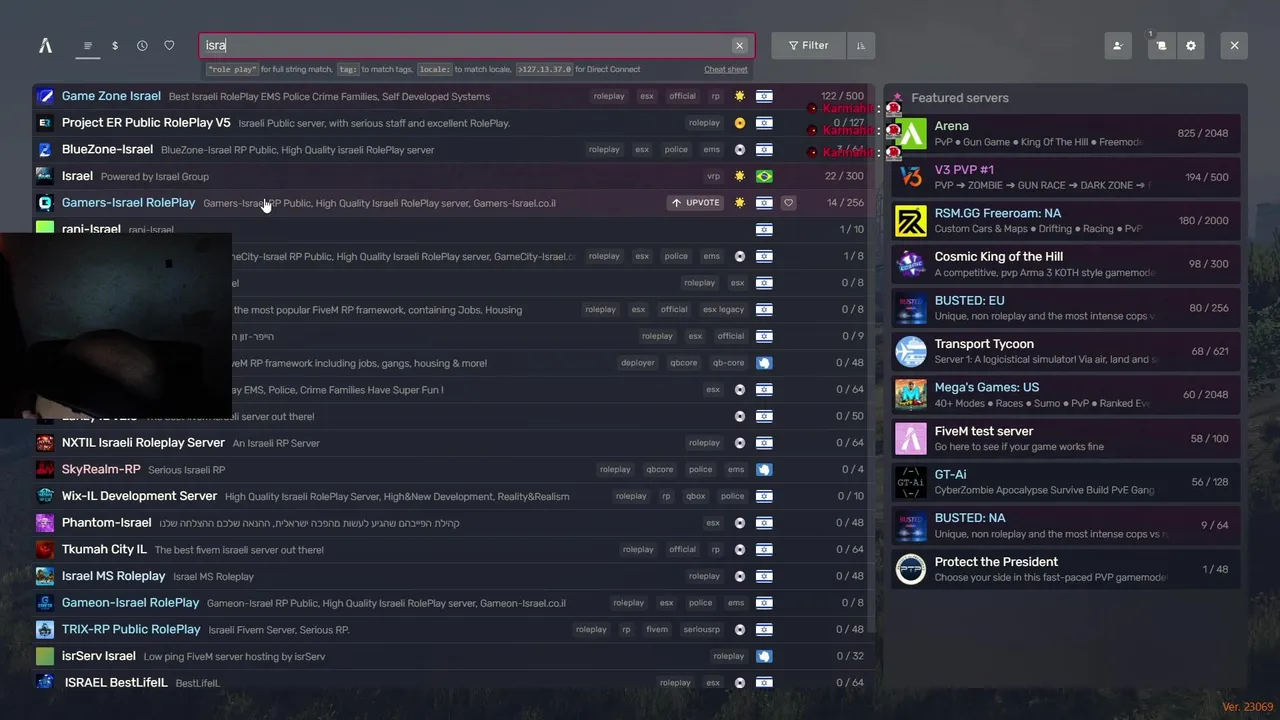The image size is (1280, 720).
Task: Click the Game Zone Israel server icon
Action: click(45, 96)
